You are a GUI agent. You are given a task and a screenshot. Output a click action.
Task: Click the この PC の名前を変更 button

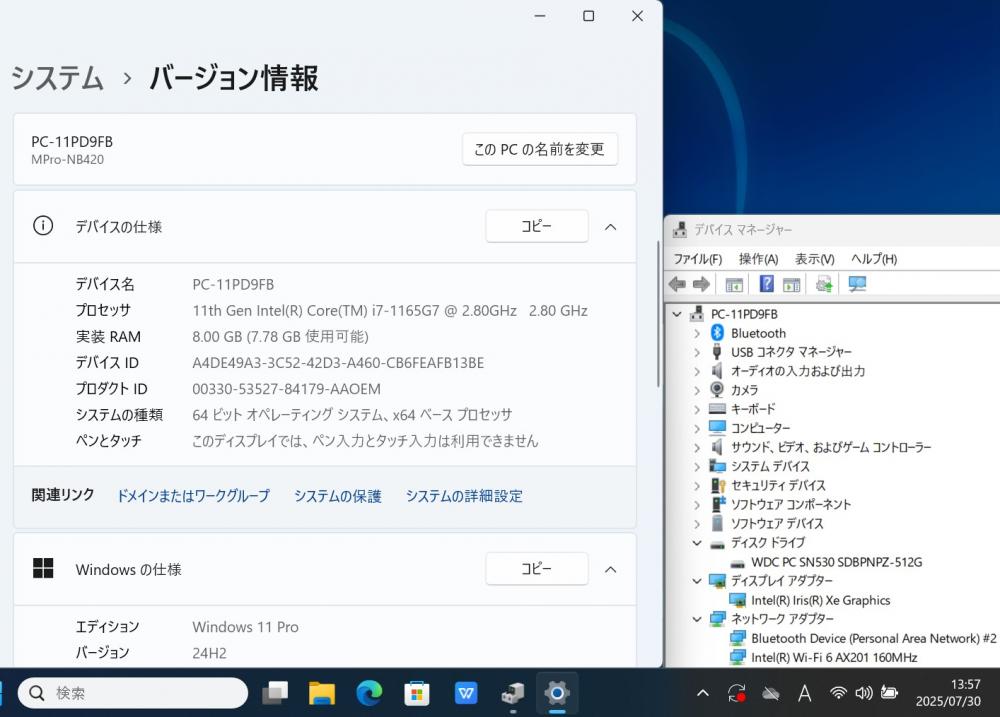coord(540,149)
